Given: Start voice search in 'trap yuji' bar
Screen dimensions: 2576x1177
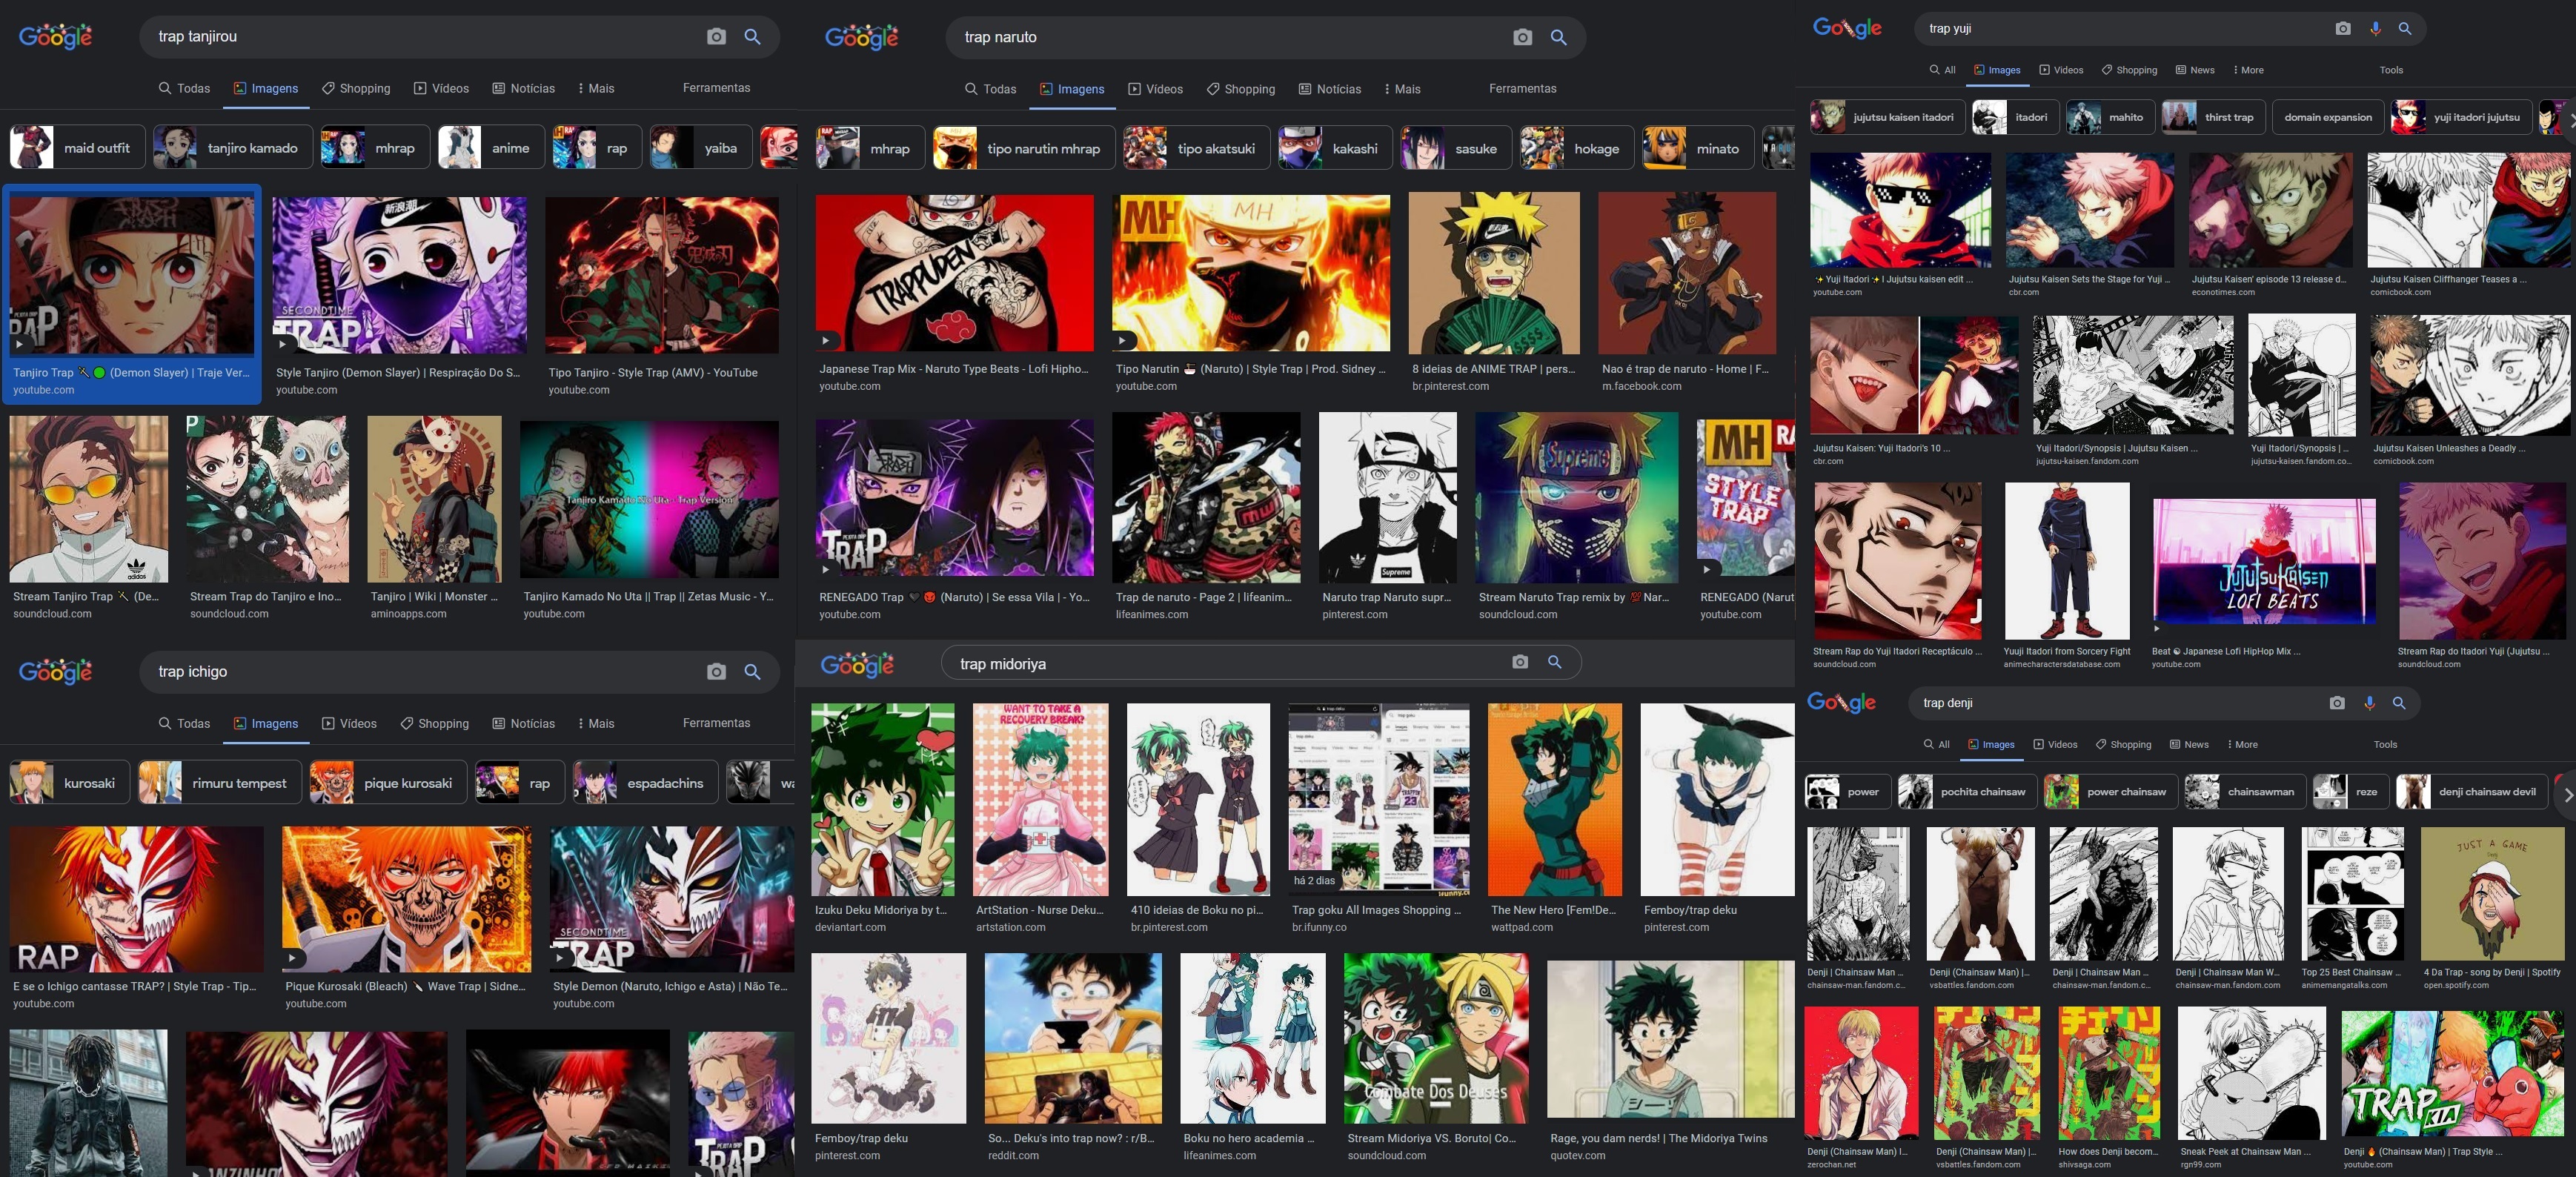Looking at the screenshot, I should pyautogui.click(x=2375, y=28).
